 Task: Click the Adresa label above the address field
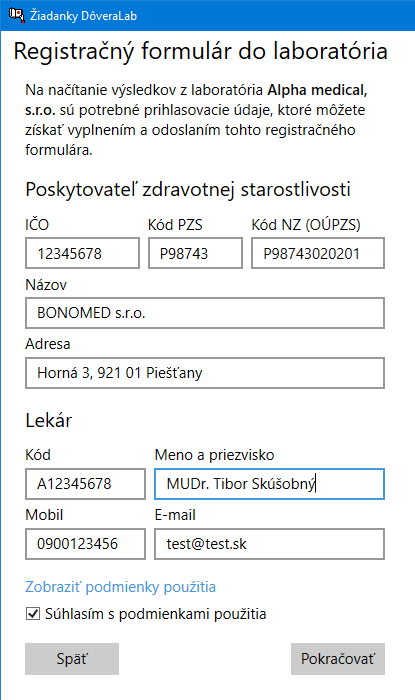tap(48, 344)
